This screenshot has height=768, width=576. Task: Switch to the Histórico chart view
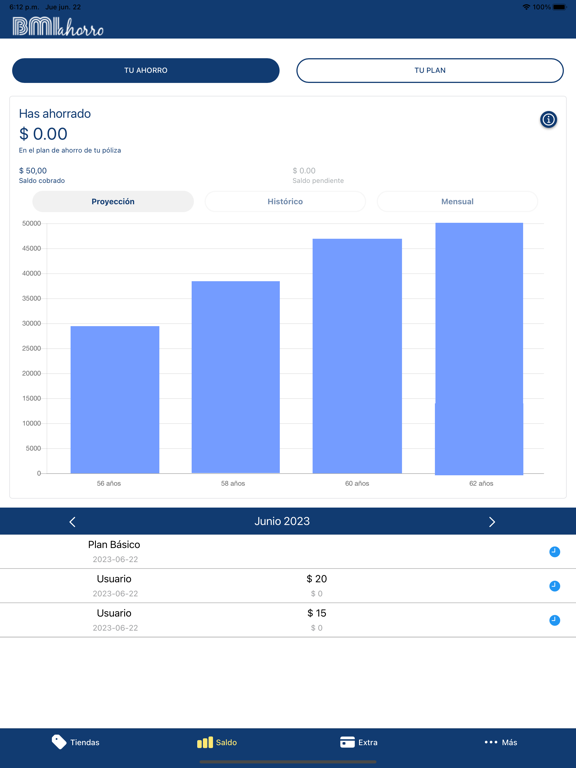coord(285,201)
